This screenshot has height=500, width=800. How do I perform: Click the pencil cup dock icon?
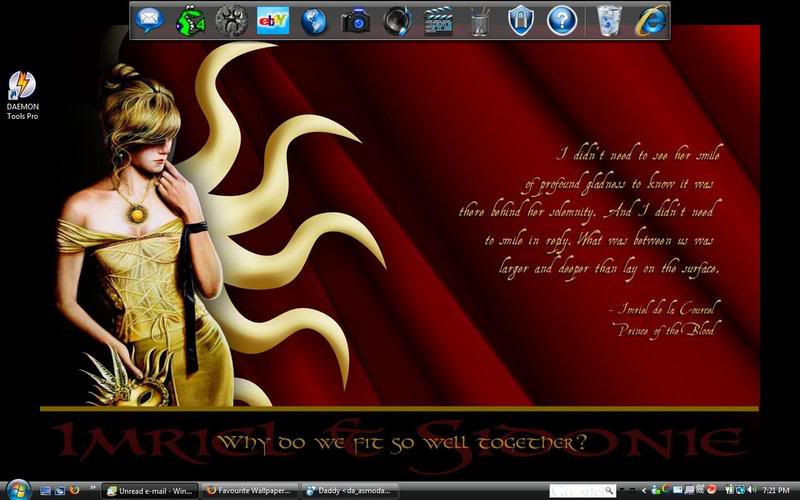click(x=480, y=22)
